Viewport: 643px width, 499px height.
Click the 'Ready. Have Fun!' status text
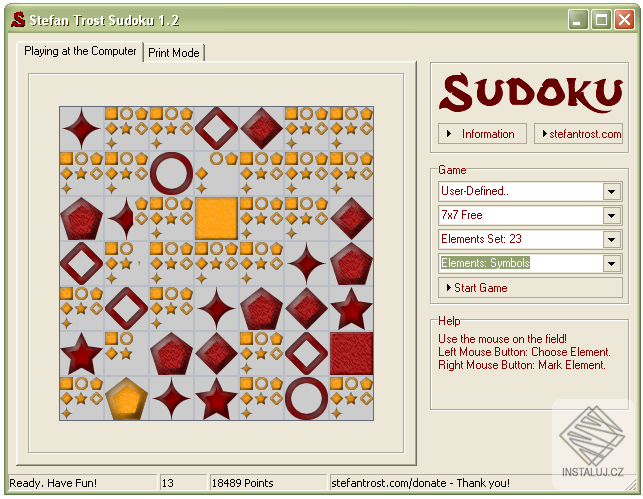53,483
